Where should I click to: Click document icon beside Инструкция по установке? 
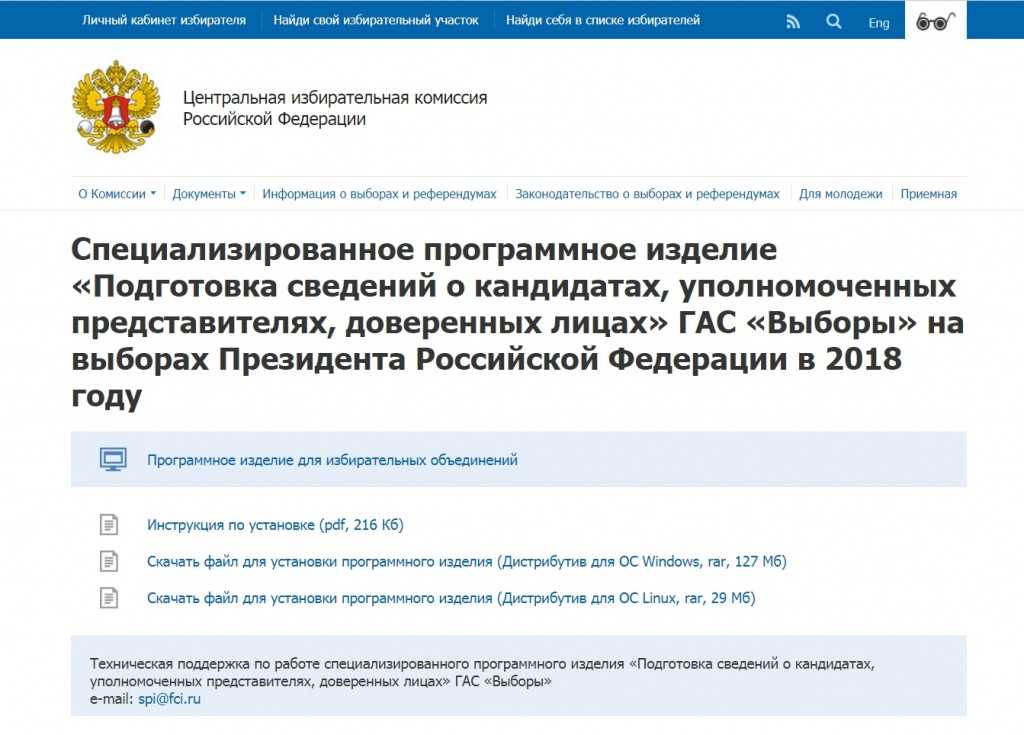click(x=109, y=525)
